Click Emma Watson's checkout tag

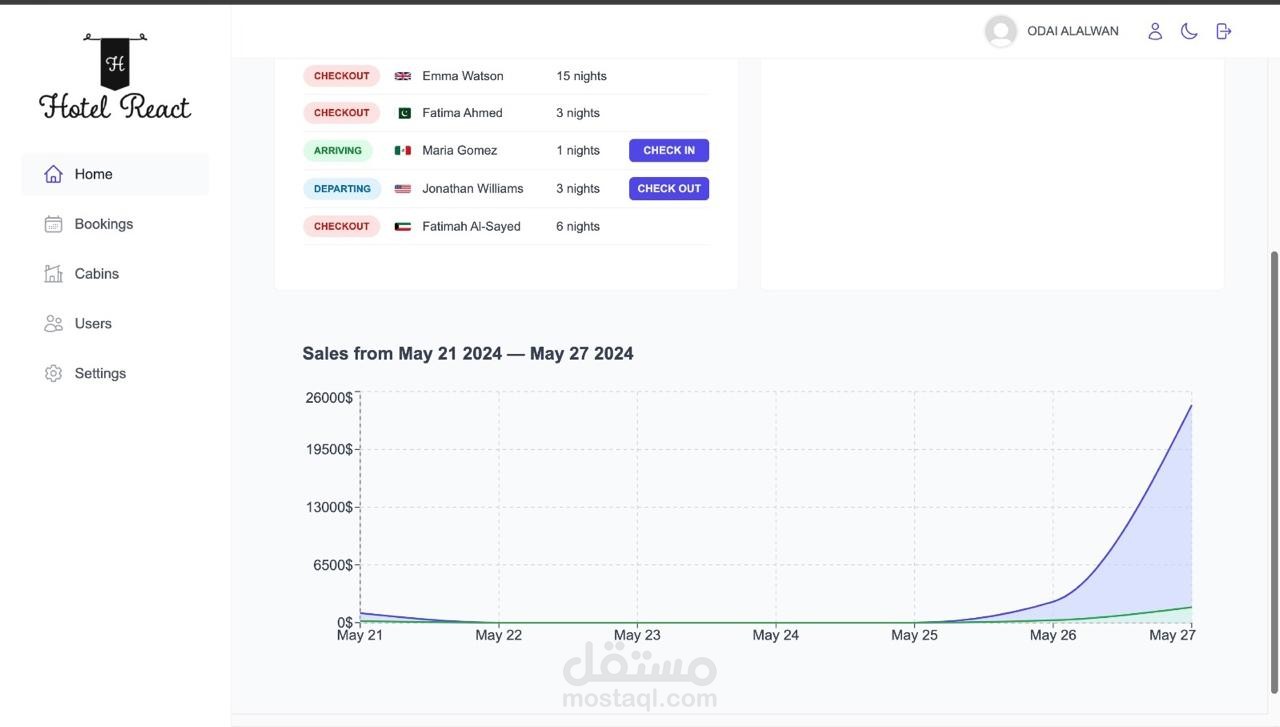[341, 76]
